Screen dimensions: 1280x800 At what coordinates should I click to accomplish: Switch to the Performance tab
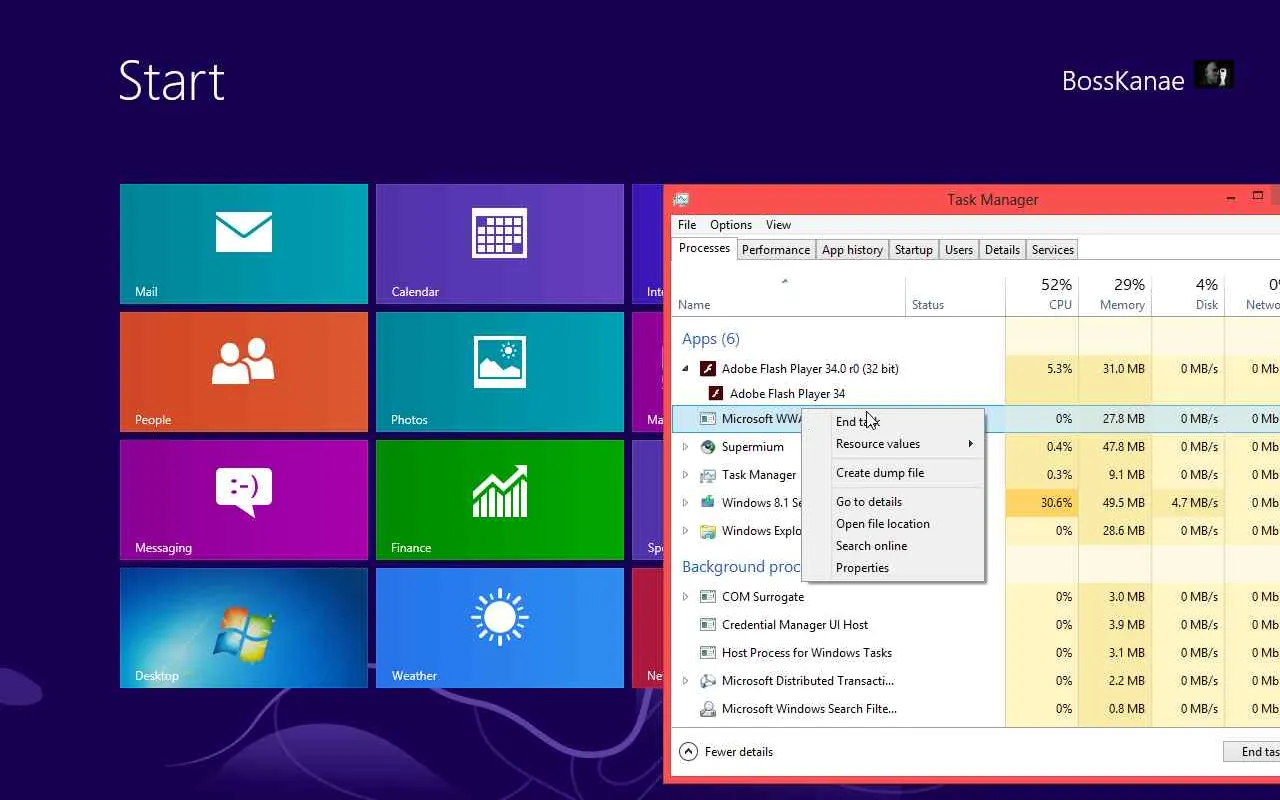[776, 250]
